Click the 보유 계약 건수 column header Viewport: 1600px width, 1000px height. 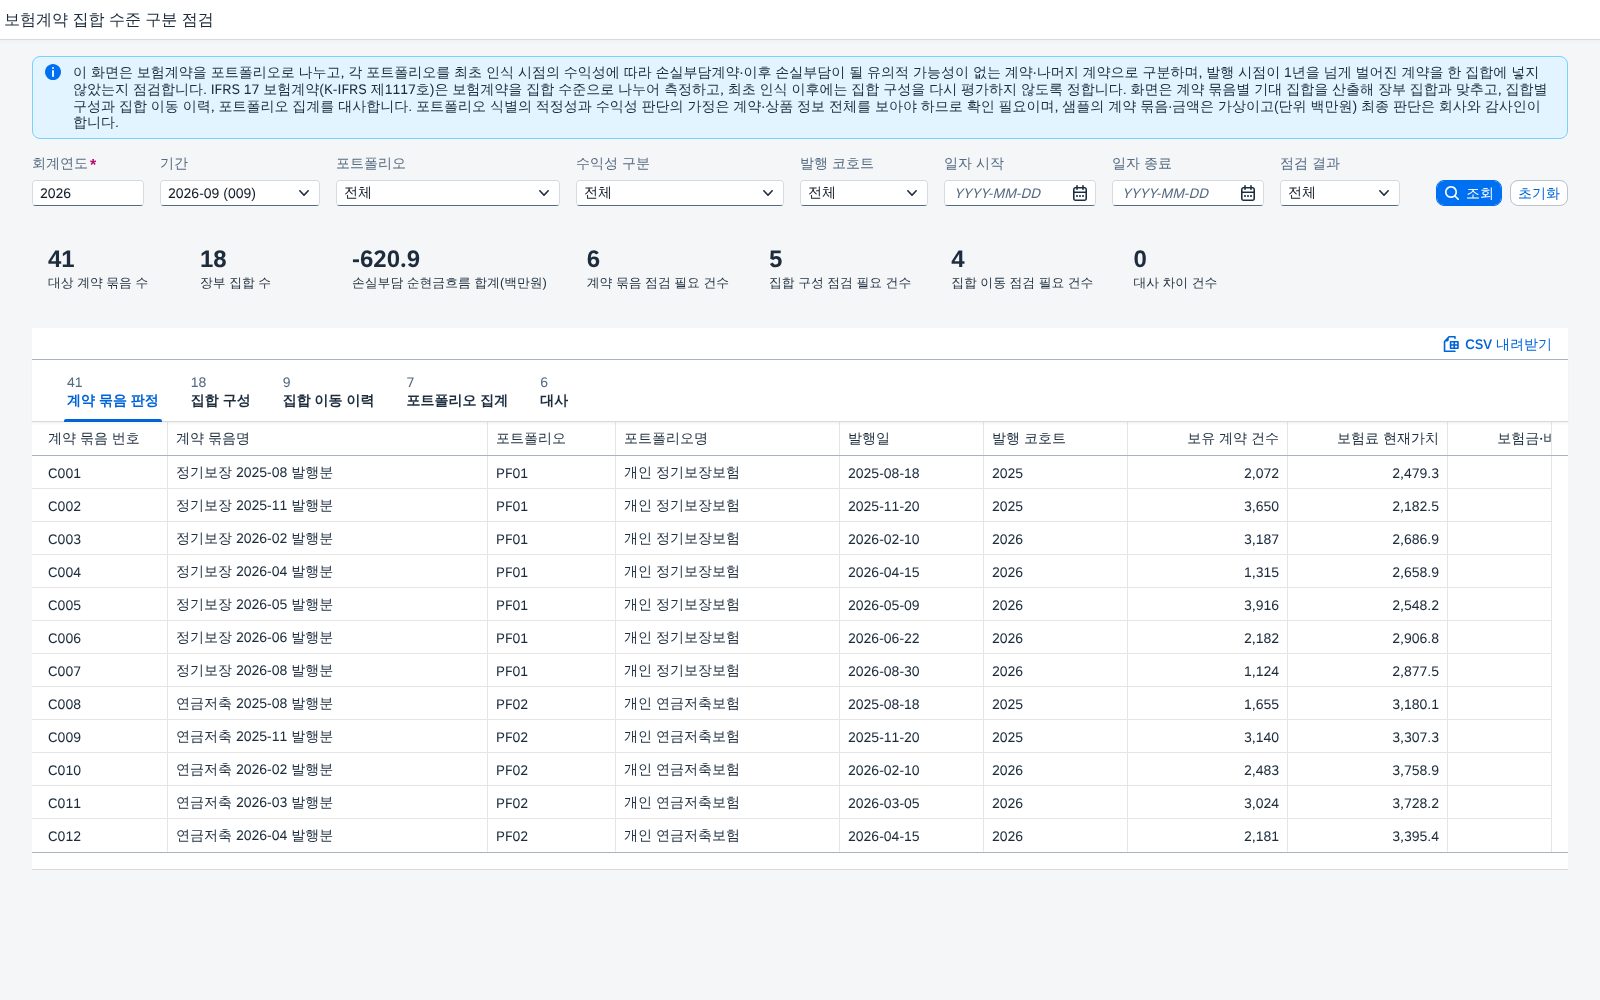point(1207,438)
